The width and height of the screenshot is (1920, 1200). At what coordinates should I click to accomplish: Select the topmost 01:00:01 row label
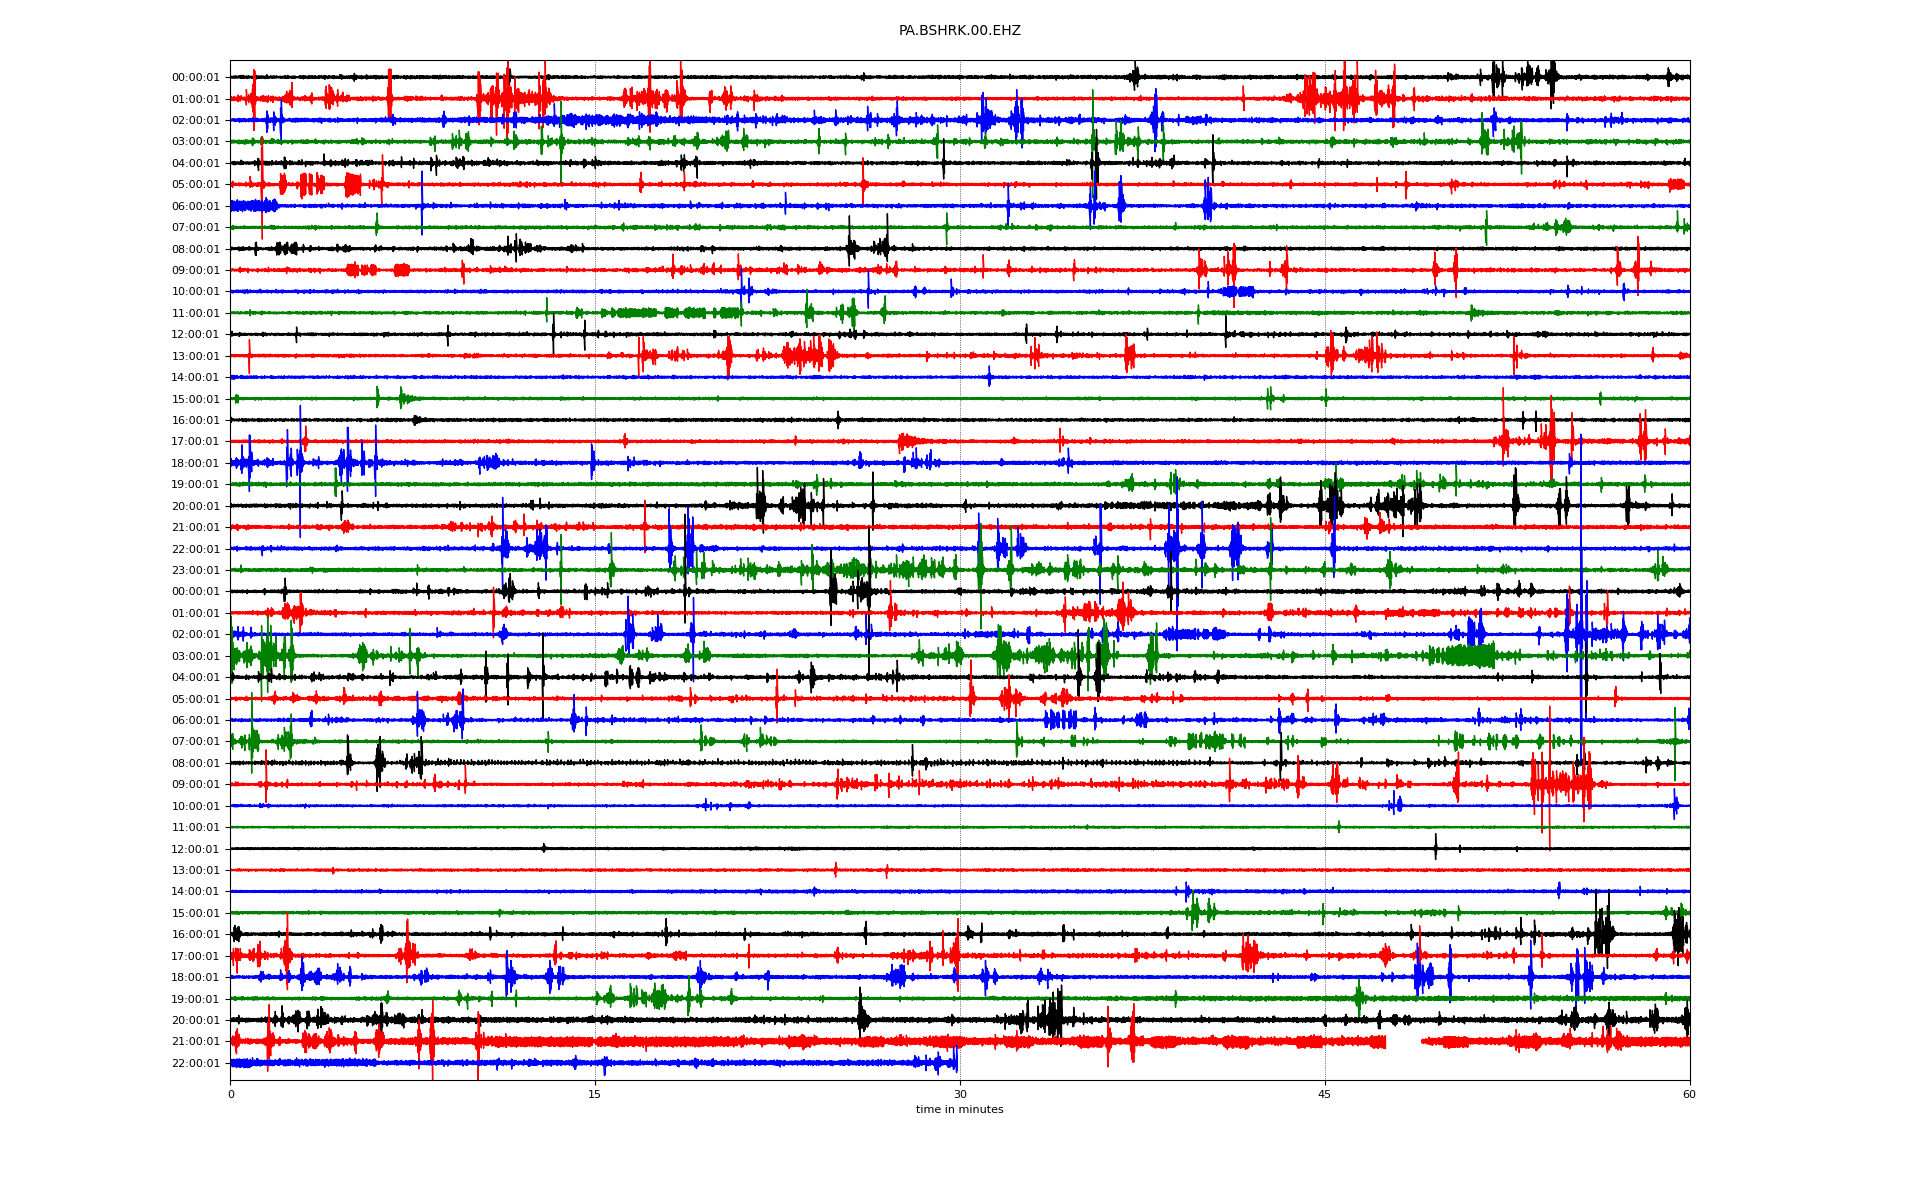click(195, 99)
